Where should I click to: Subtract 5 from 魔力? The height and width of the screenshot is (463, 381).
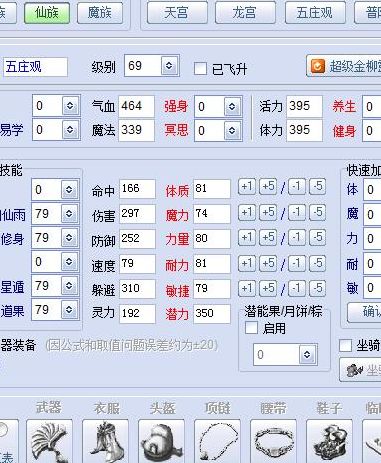[x=317, y=212]
